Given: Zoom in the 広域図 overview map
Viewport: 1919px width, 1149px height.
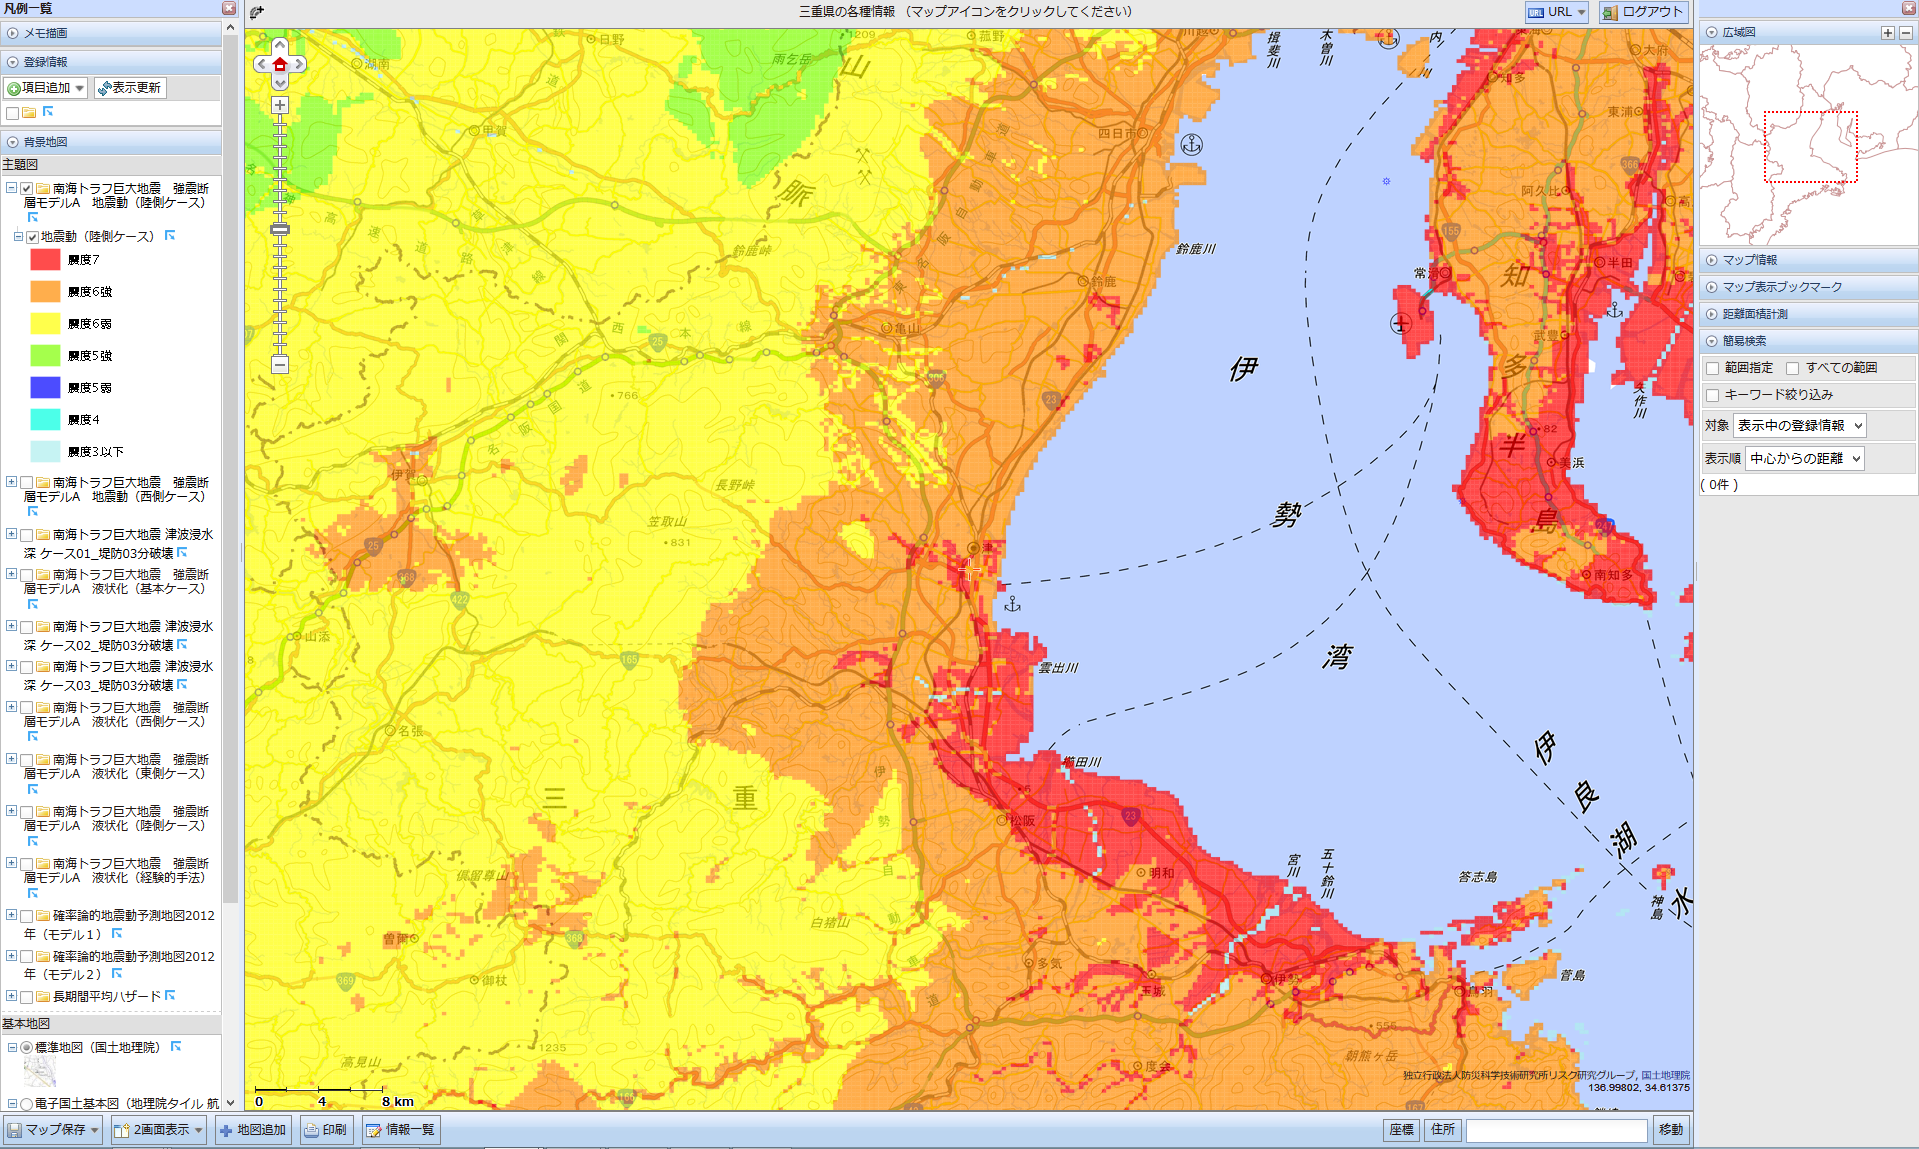Looking at the screenshot, I should (1887, 33).
